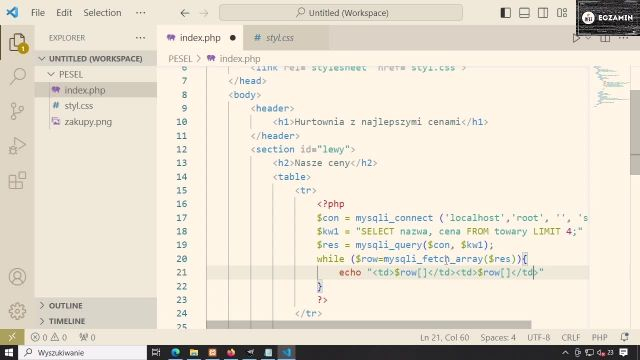This screenshot has width=640, height=360.
Task: Click Ln 21, Col 60 position
Action: pyautogui.click(x=444, y=338)
